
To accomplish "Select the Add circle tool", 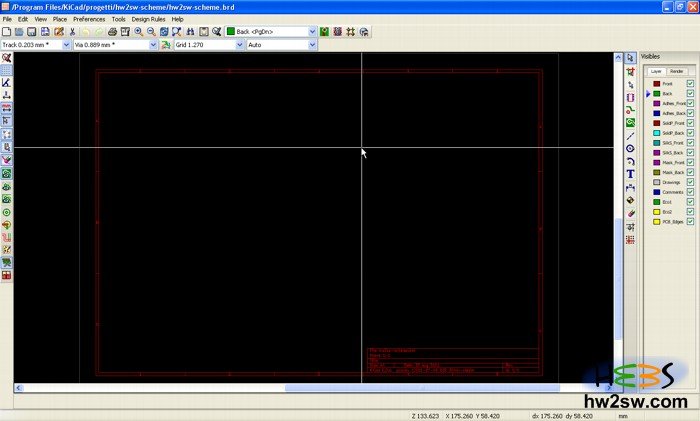I will 630,149.
